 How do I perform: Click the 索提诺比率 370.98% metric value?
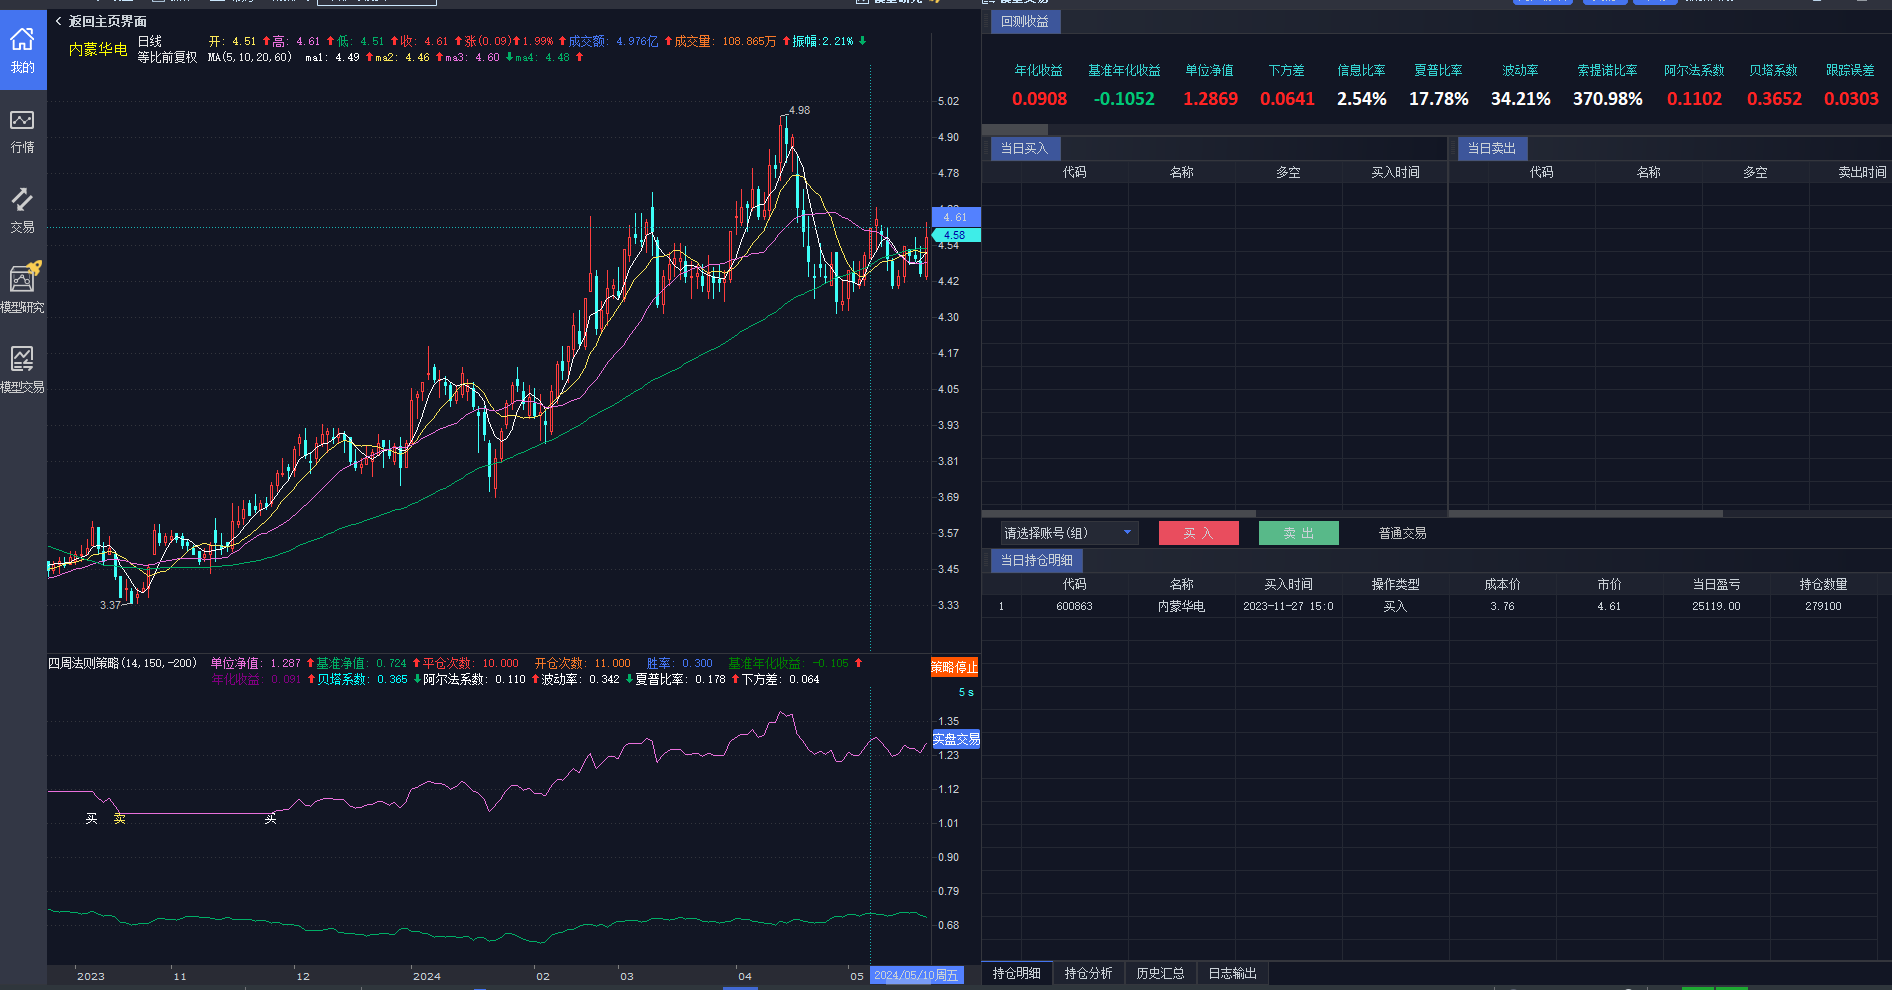click(1607, 99)
